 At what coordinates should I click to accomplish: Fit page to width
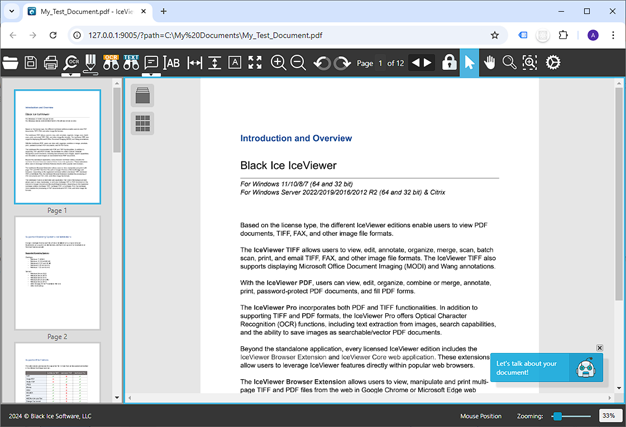click(194, 63)
